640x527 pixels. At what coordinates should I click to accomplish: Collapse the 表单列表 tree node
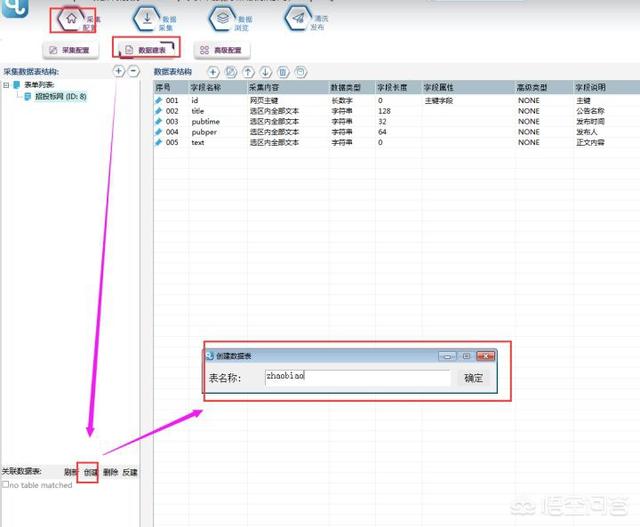pos(6,85)
